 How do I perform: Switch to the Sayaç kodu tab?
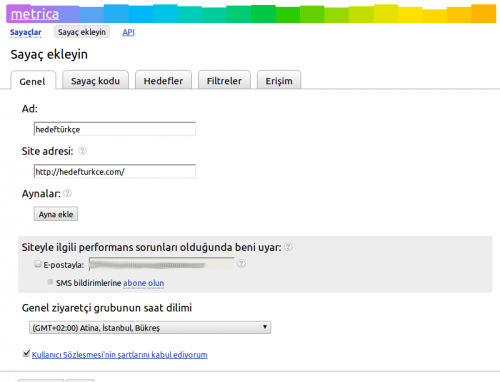[95, 80]
